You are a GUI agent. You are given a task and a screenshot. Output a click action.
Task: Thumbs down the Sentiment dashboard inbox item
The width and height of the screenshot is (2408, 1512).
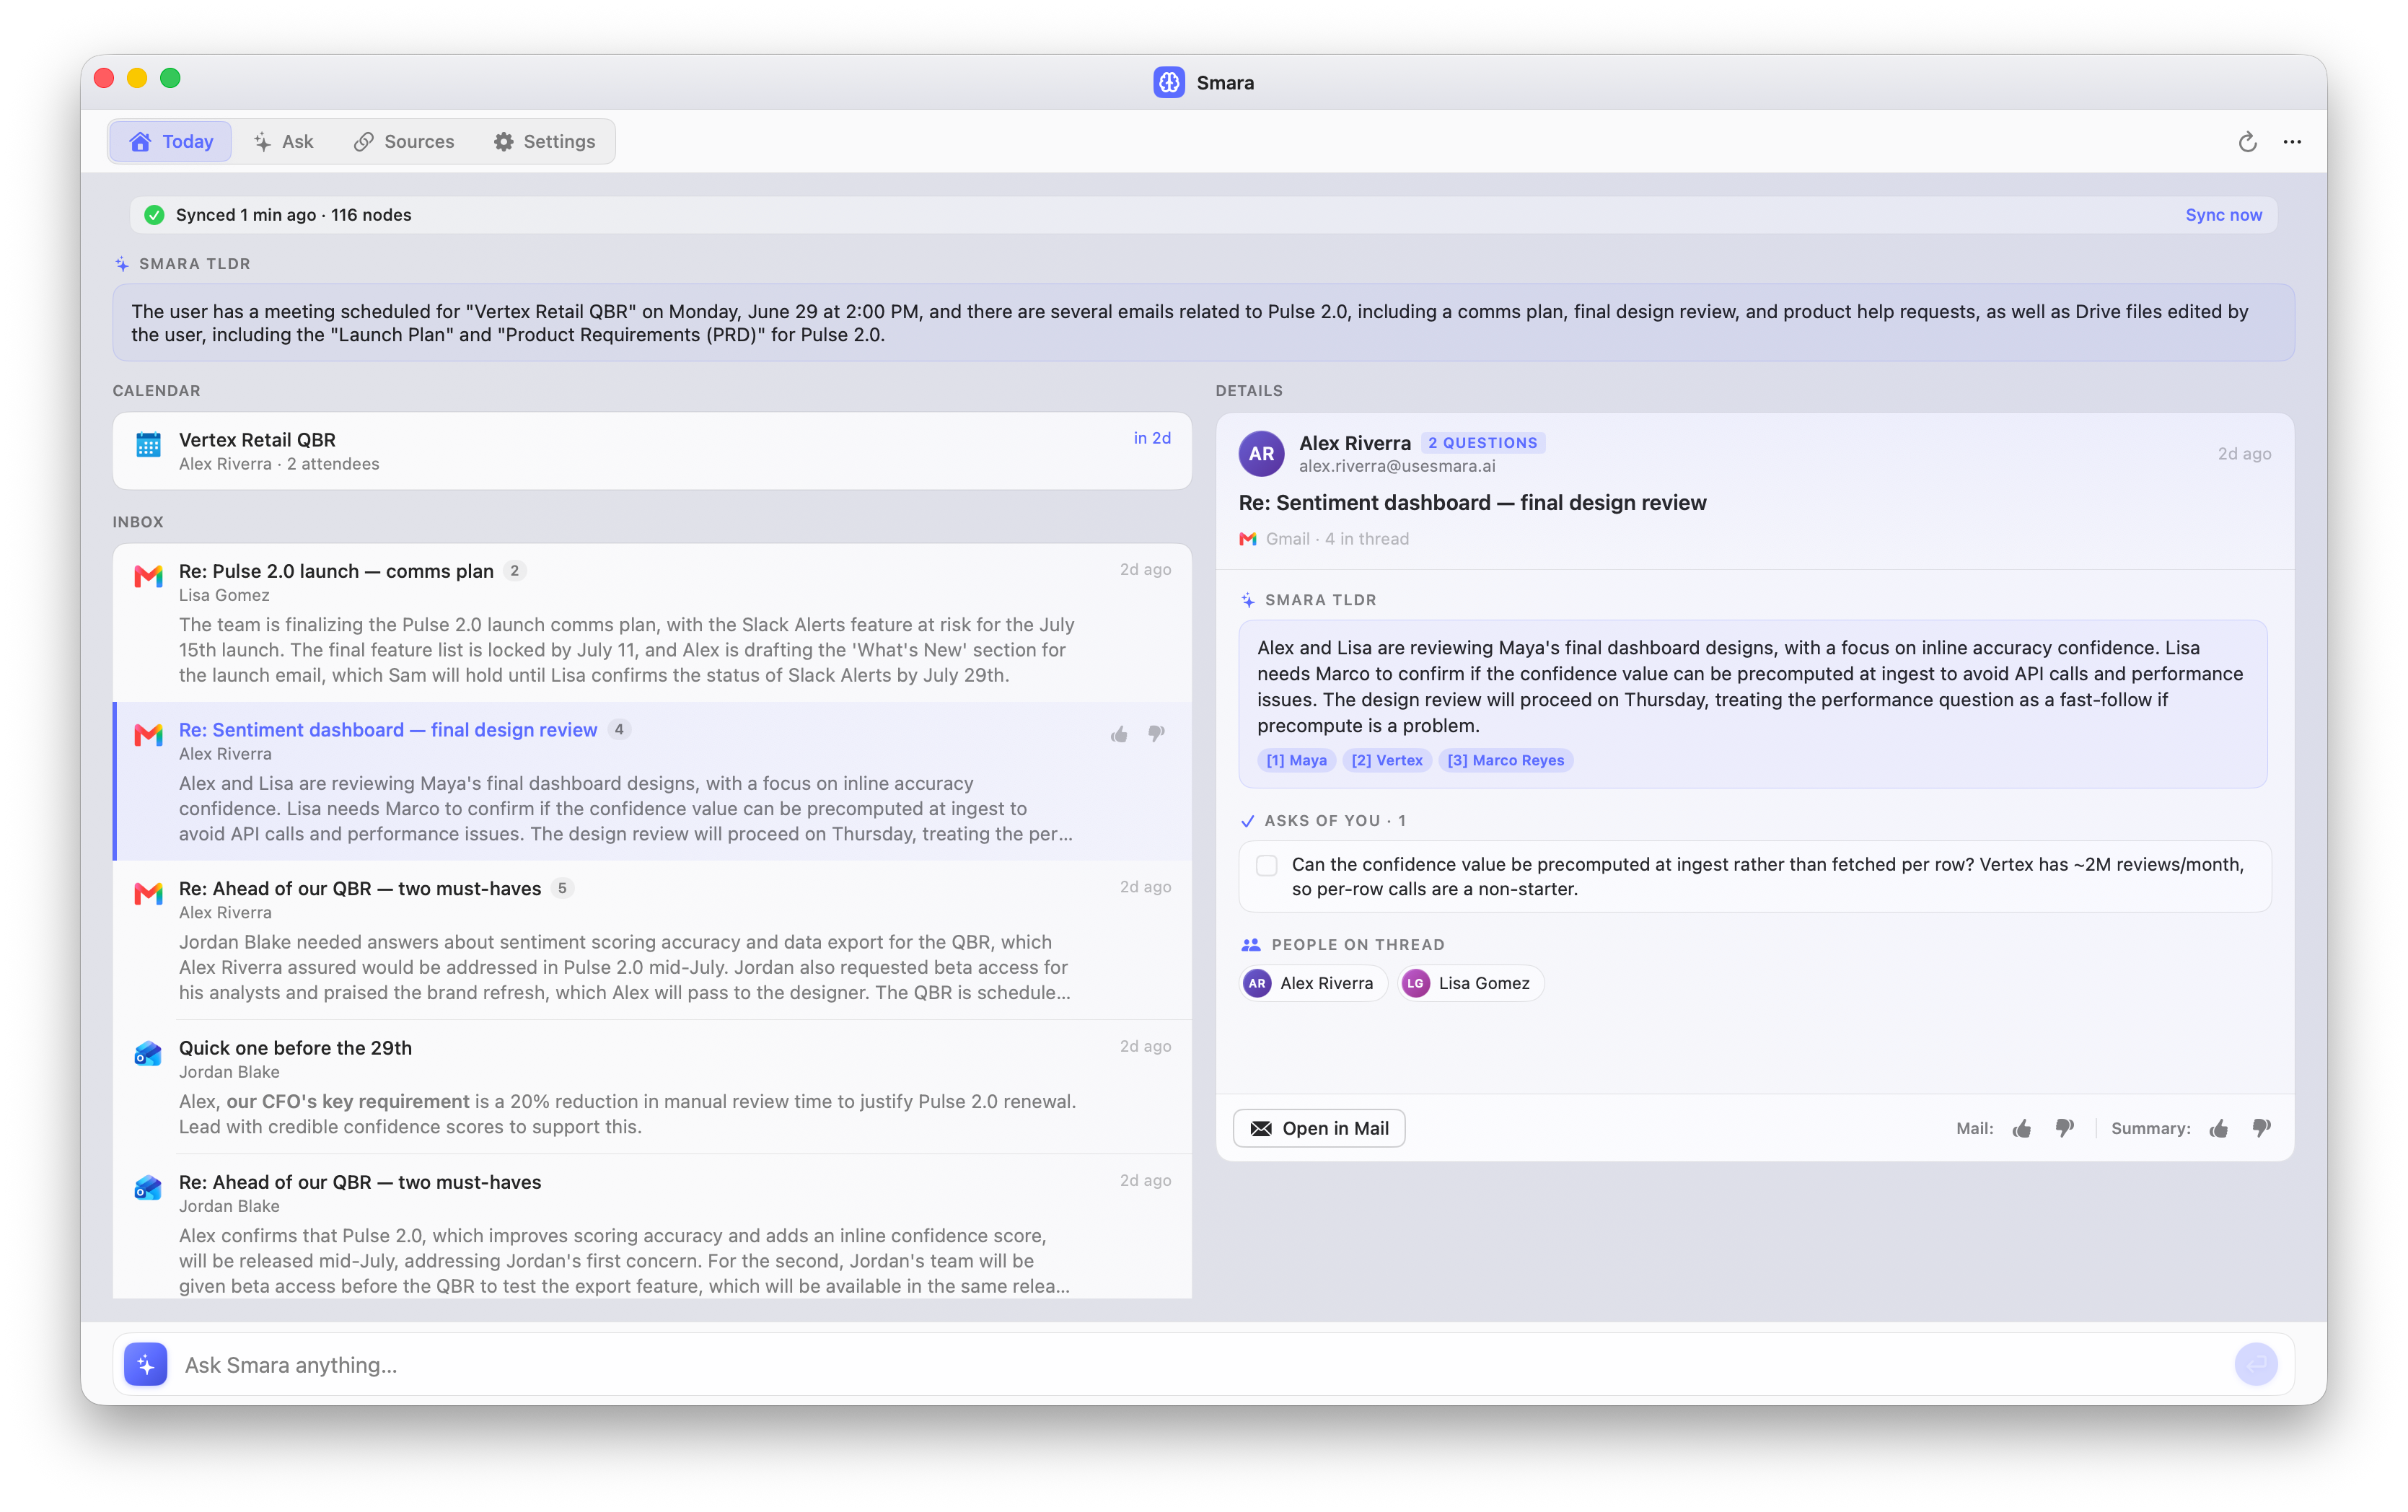pos(1156,734)
